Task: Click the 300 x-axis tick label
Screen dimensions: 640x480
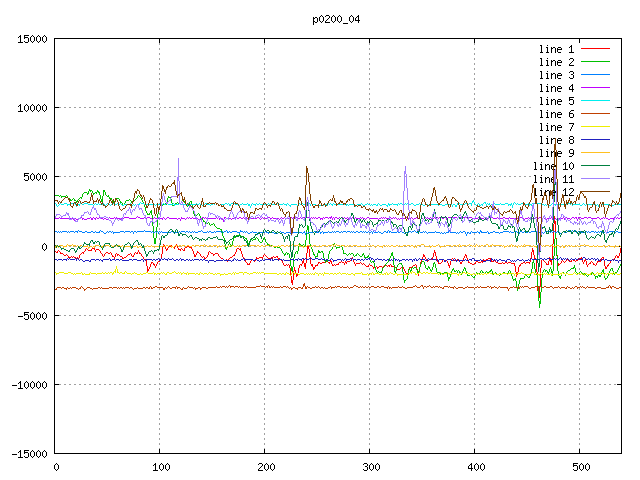Action: (x=370, y=467)
